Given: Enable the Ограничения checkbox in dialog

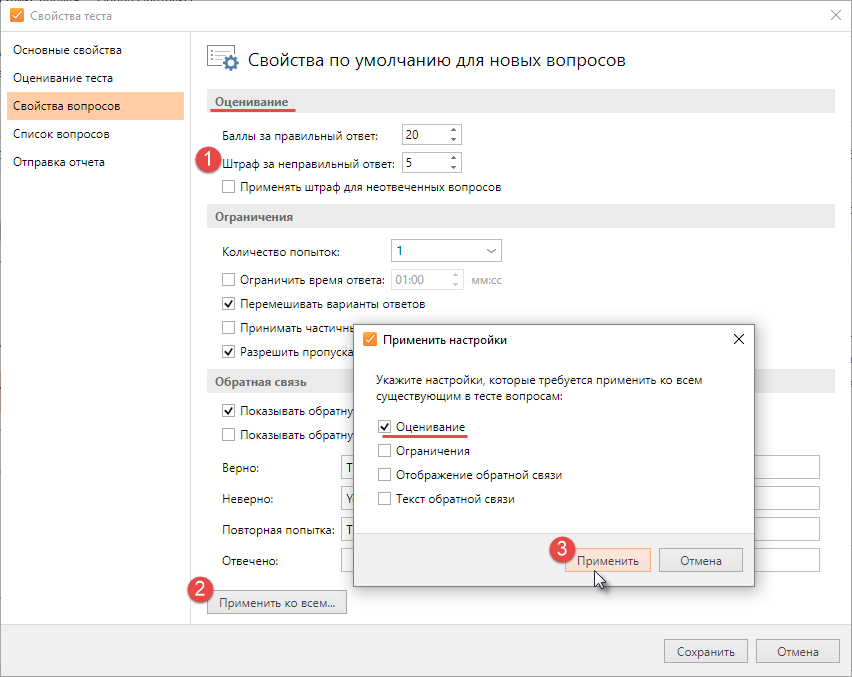Looking at the screenshot, I should click(x=384, y=451).
